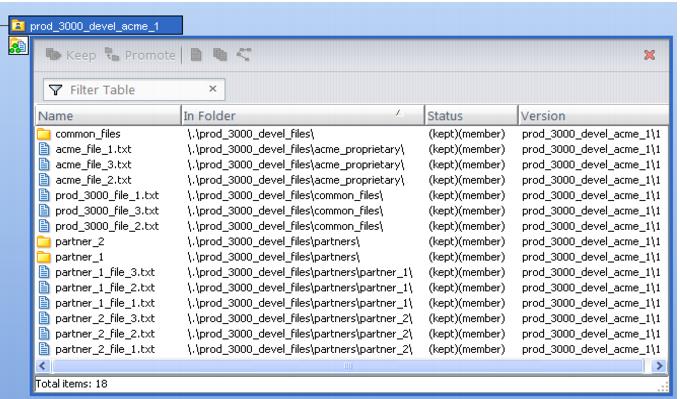Viewport: 680px width, 399px height.
Task: Clear the Filter Table field with the x
Action: (212, 89)
